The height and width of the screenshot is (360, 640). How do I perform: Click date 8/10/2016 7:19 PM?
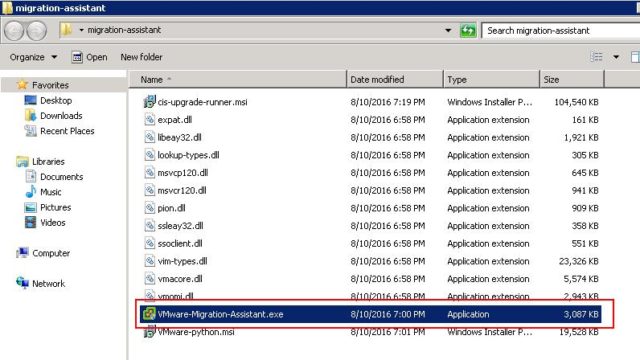[388, 102]
